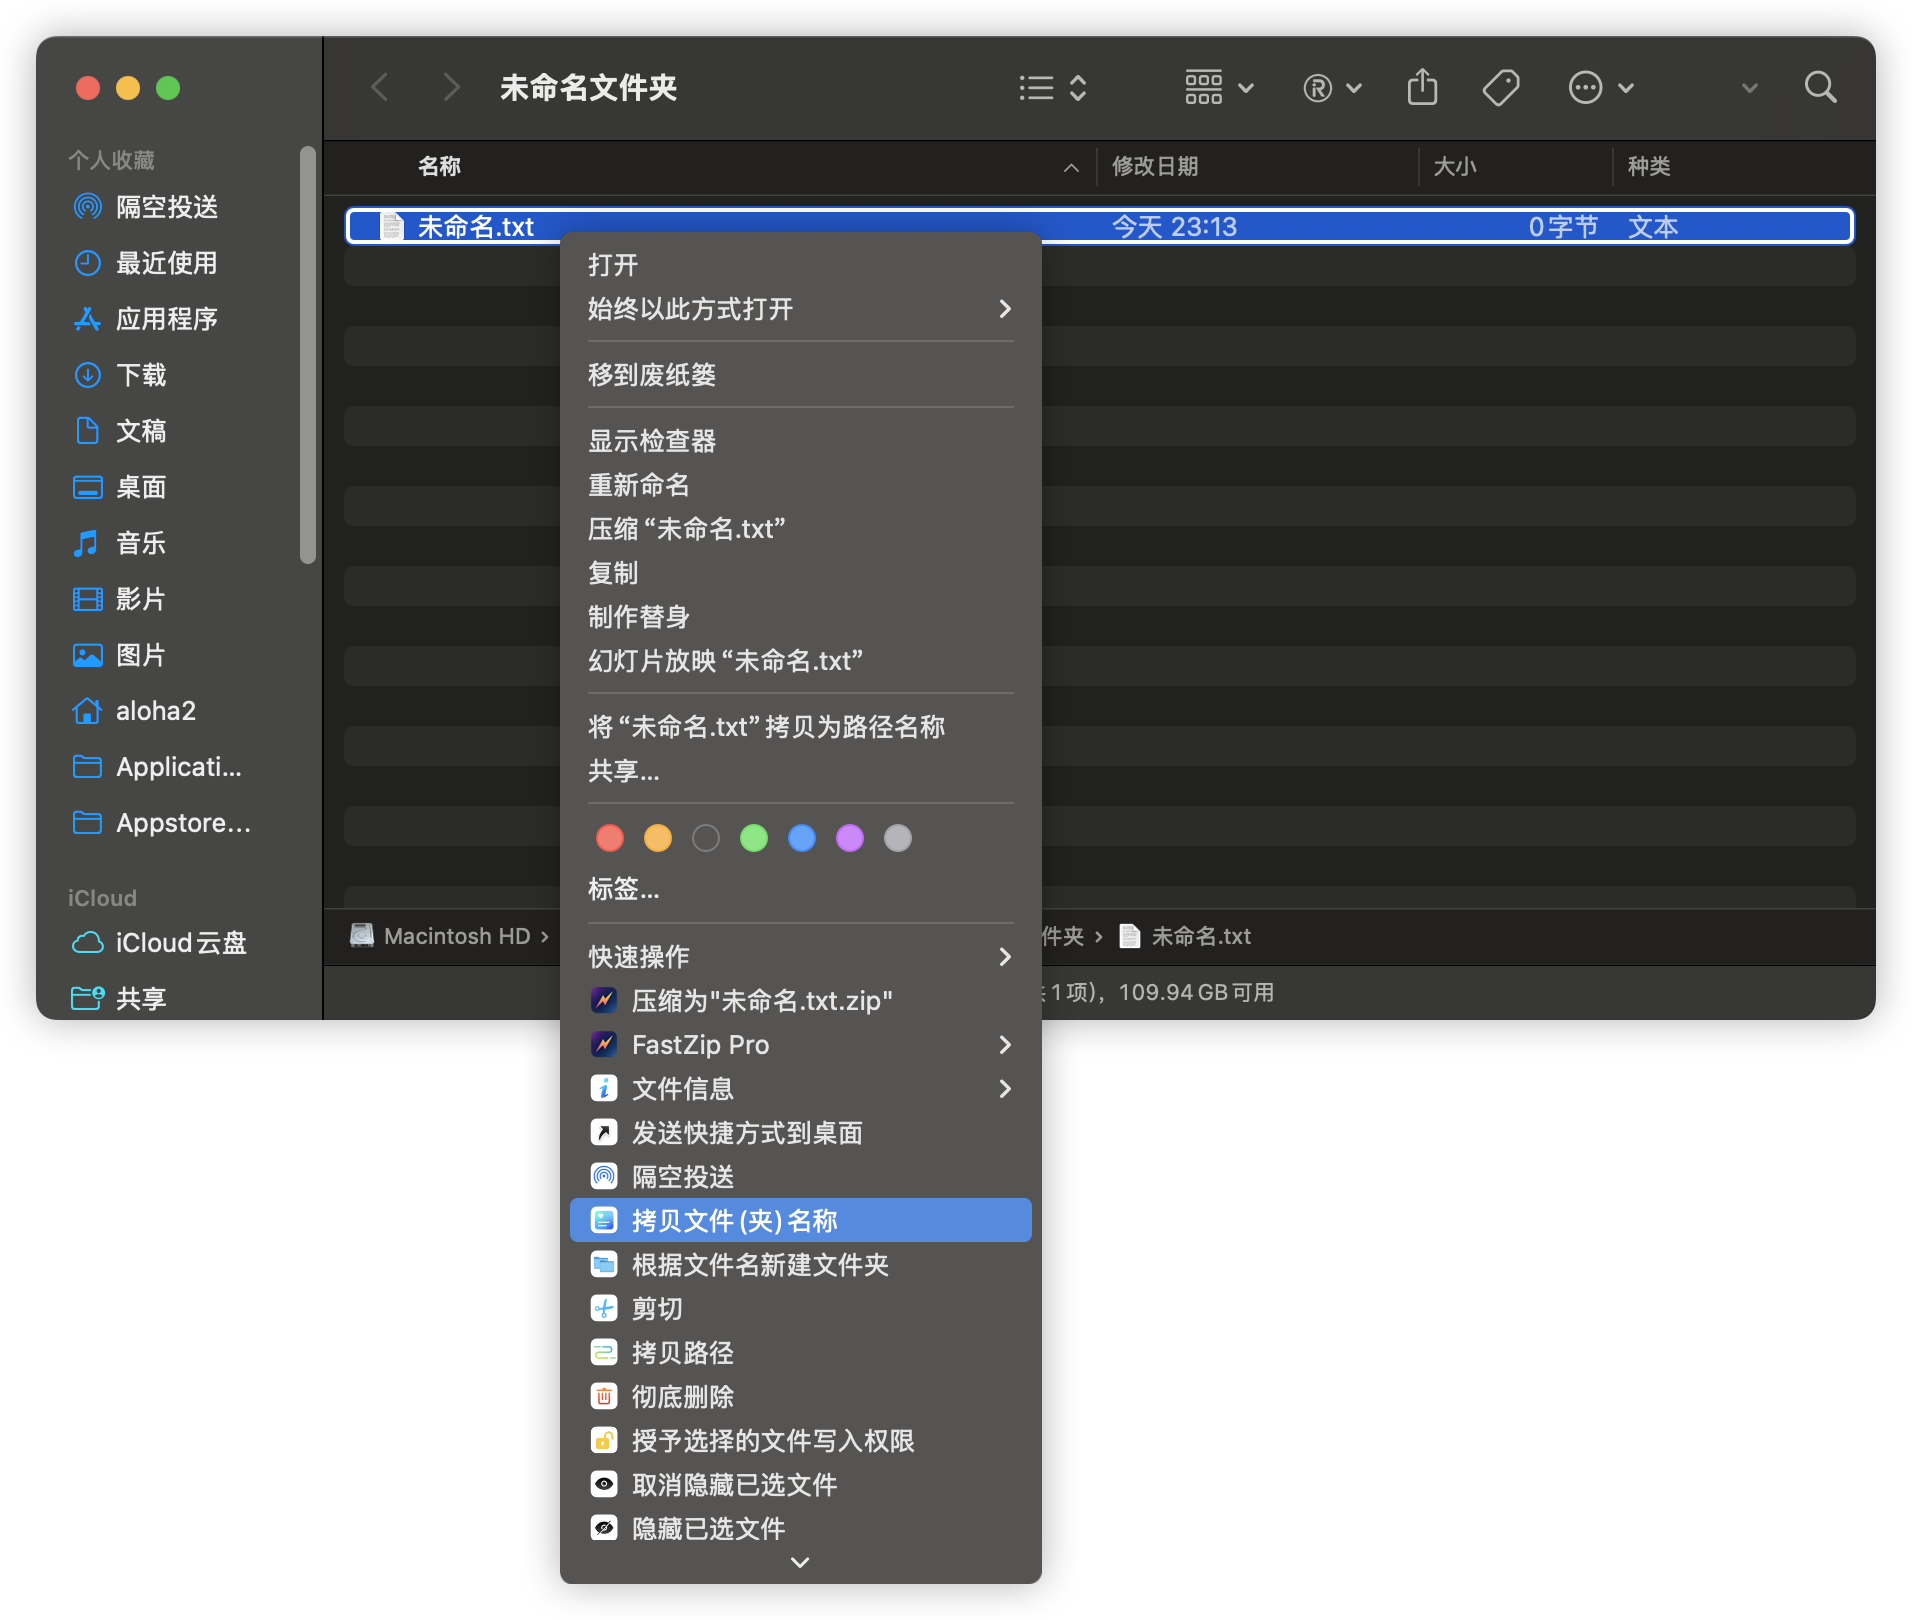Click the 剪切 scissors context menu item
The image size is (1912, 1620).
point(656,1309)
